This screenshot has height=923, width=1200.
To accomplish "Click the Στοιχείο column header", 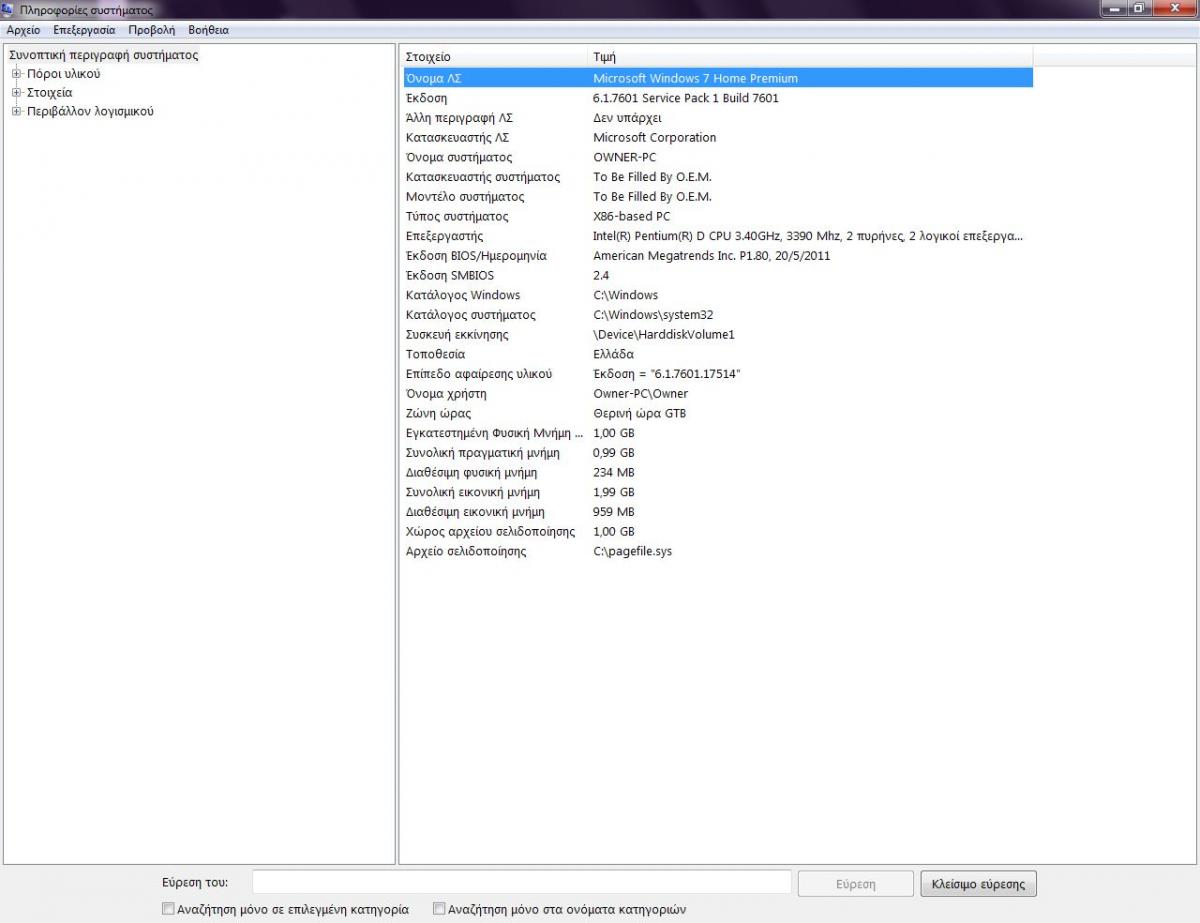I will [x=493, y=57].
